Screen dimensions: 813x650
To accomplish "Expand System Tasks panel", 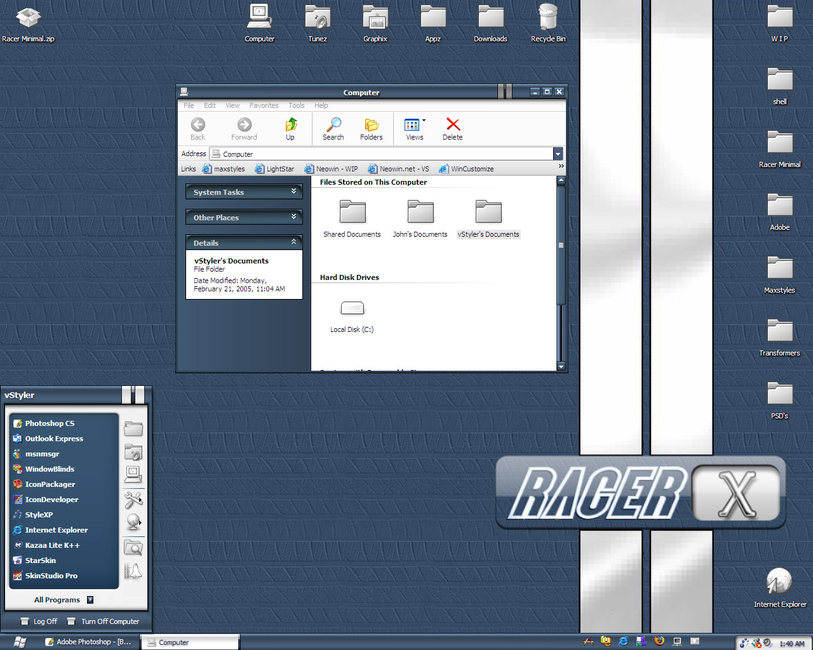I will click(244, 192).
